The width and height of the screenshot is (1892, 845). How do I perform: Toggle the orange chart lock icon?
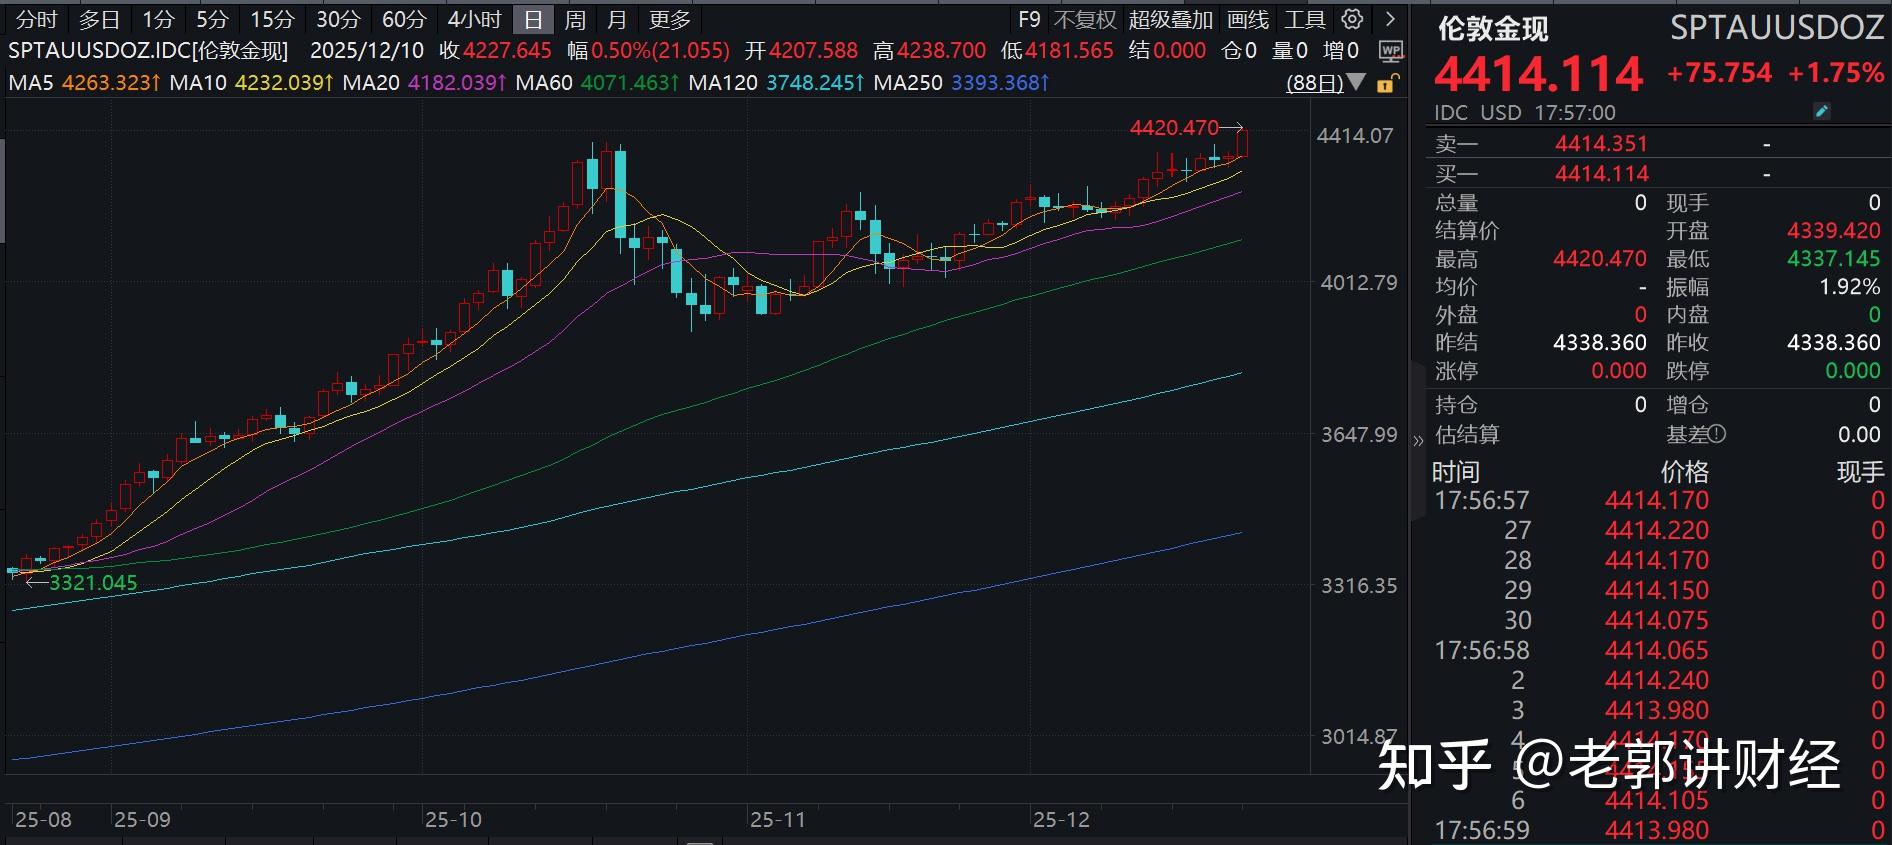tap(1386, 84)
